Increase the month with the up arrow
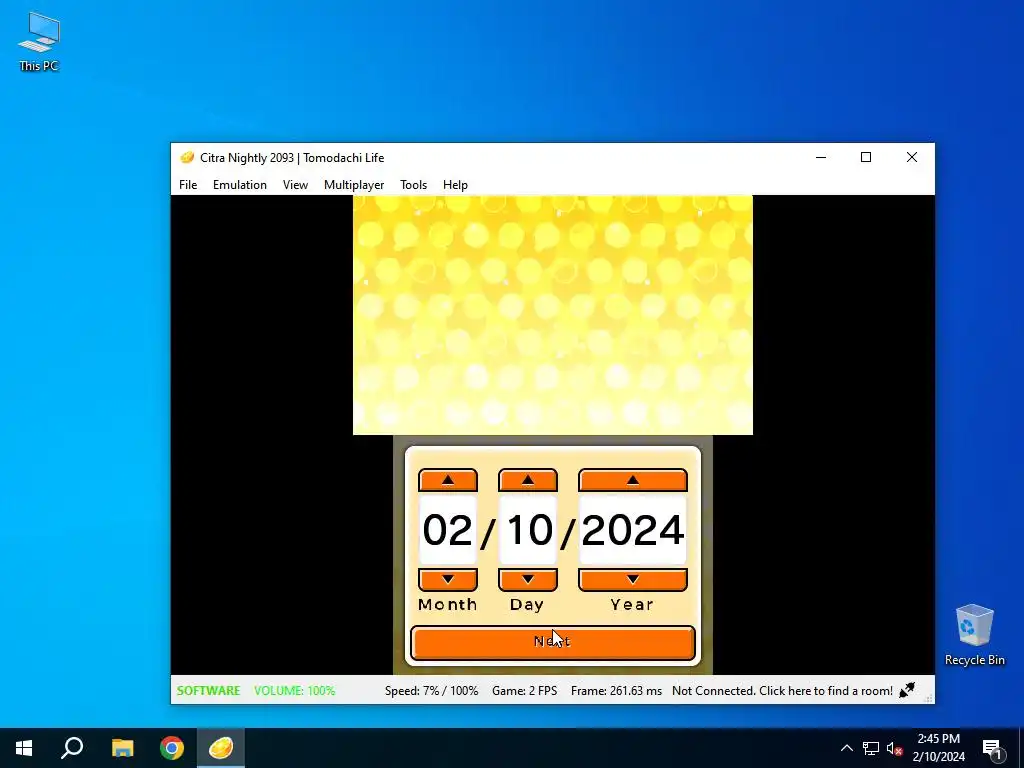 point(447,480)
